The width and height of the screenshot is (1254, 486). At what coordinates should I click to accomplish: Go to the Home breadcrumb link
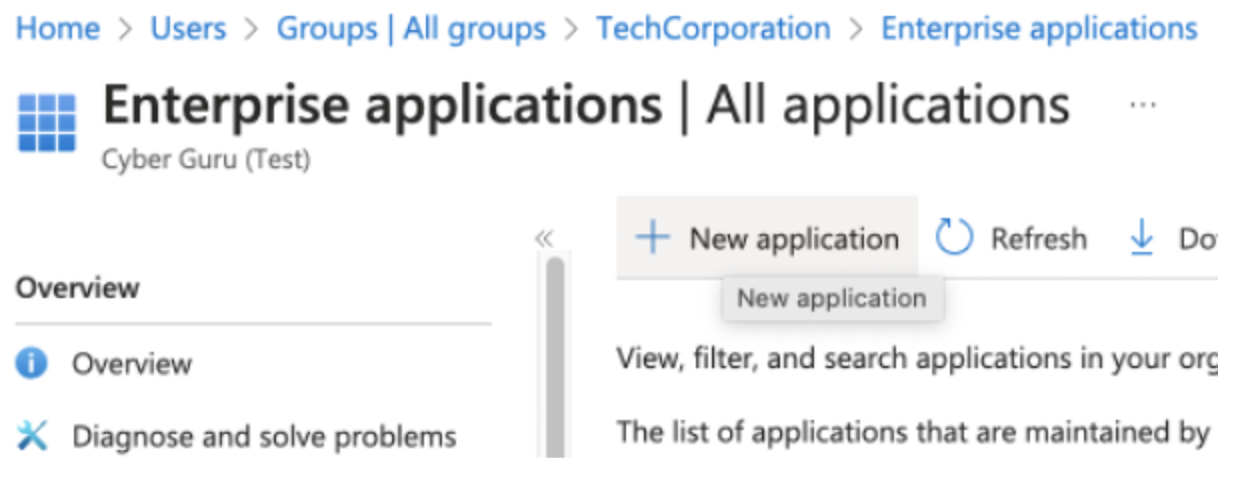[x=58, y=28]
